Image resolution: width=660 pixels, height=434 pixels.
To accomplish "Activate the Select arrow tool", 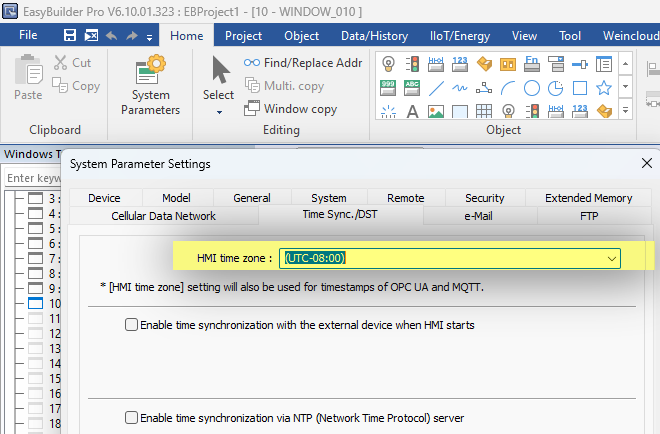I will [218, 78].
